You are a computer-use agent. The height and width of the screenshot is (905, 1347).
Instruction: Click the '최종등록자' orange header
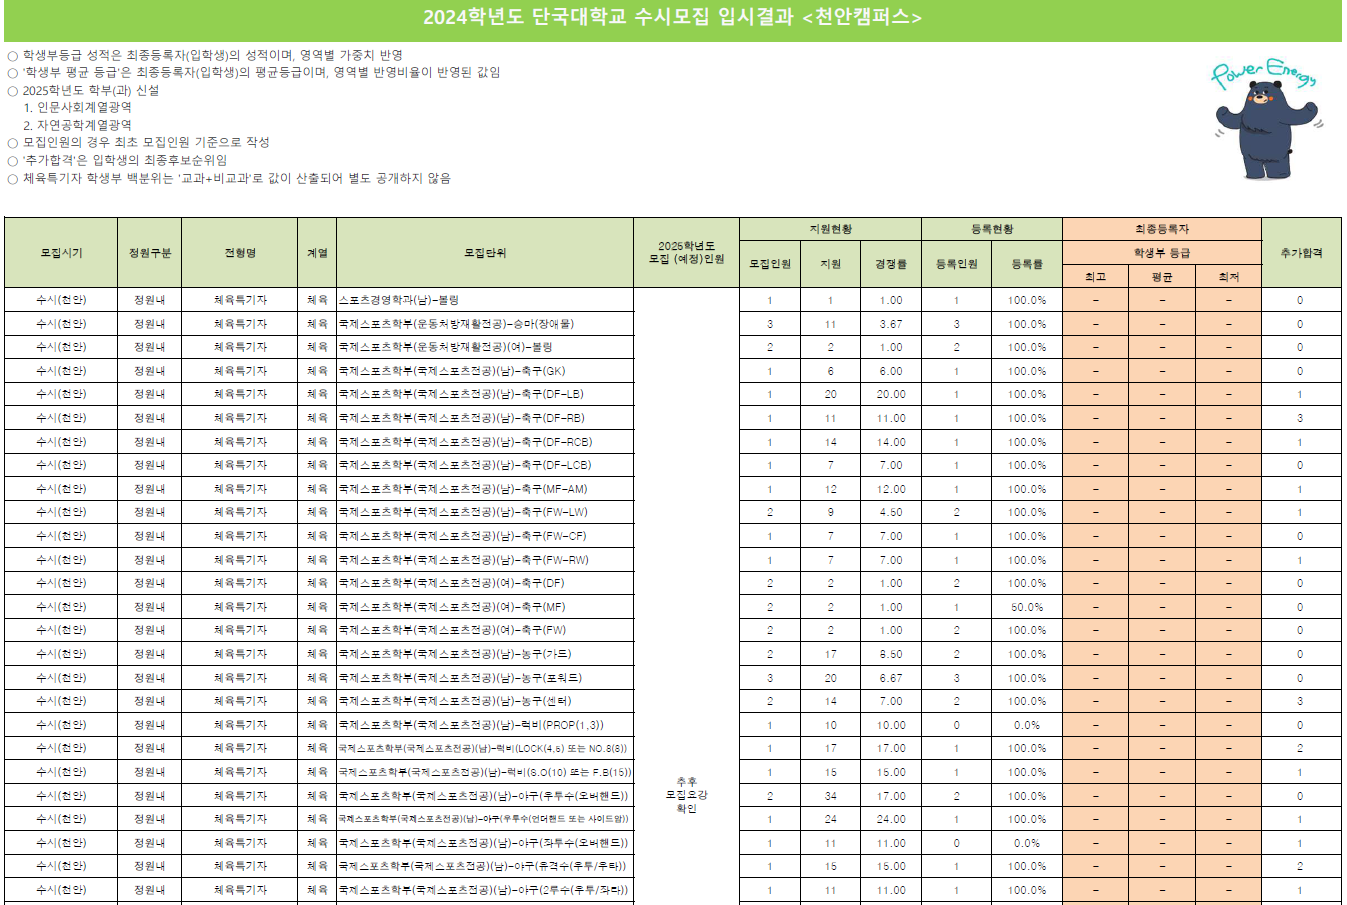coord(1162,229)
